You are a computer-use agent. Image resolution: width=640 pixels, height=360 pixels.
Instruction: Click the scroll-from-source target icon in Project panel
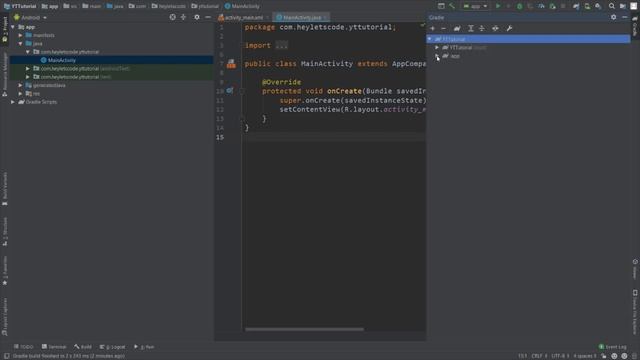pos(173,17)
